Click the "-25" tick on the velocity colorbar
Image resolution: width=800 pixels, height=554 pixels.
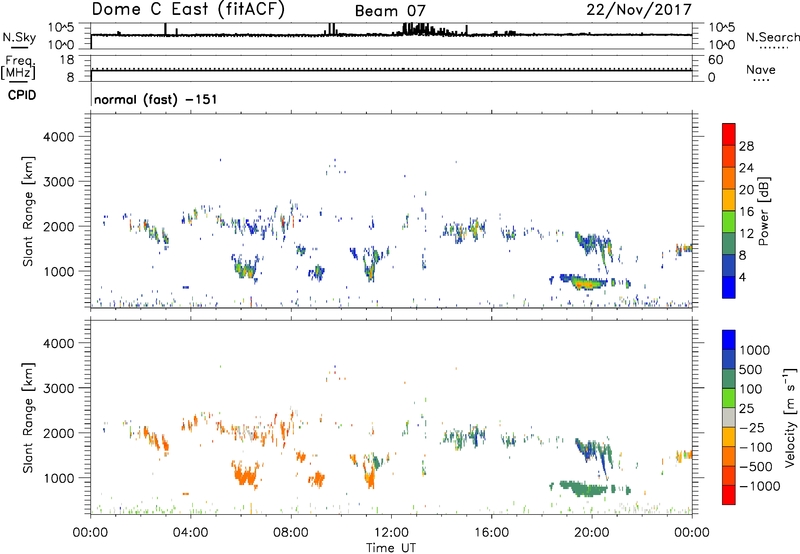click(752, 428)
